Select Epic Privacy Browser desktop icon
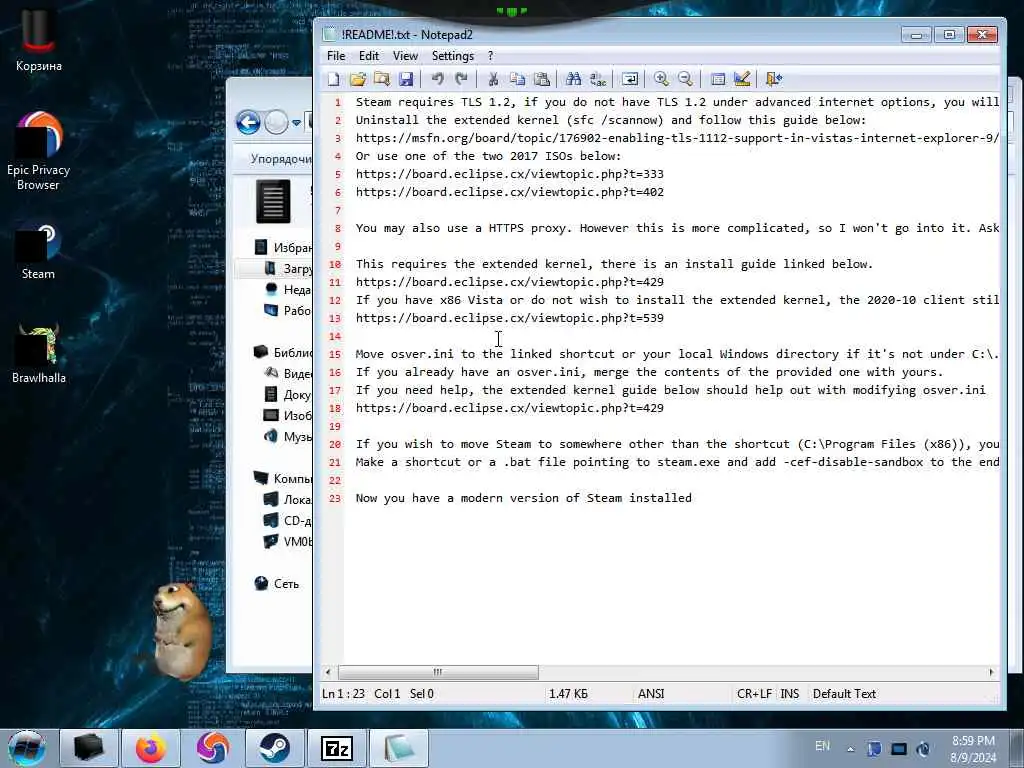 39,152
